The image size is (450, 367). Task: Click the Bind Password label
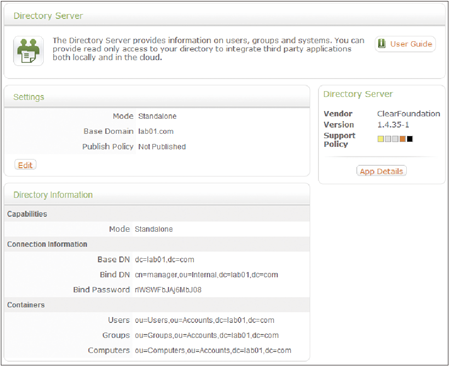(101, 290)
